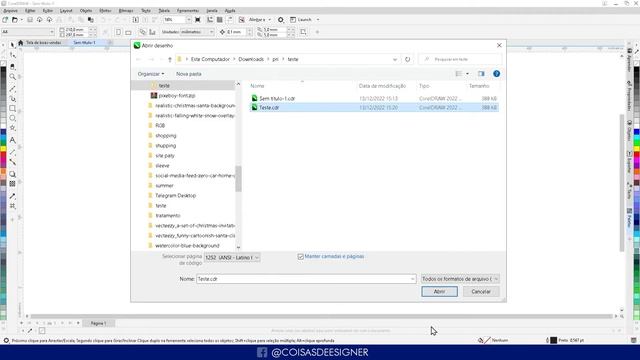This screenshot has height=360, width=640.
Task: Click the Pesquisar em teste search box
Action: click(460, 60)
